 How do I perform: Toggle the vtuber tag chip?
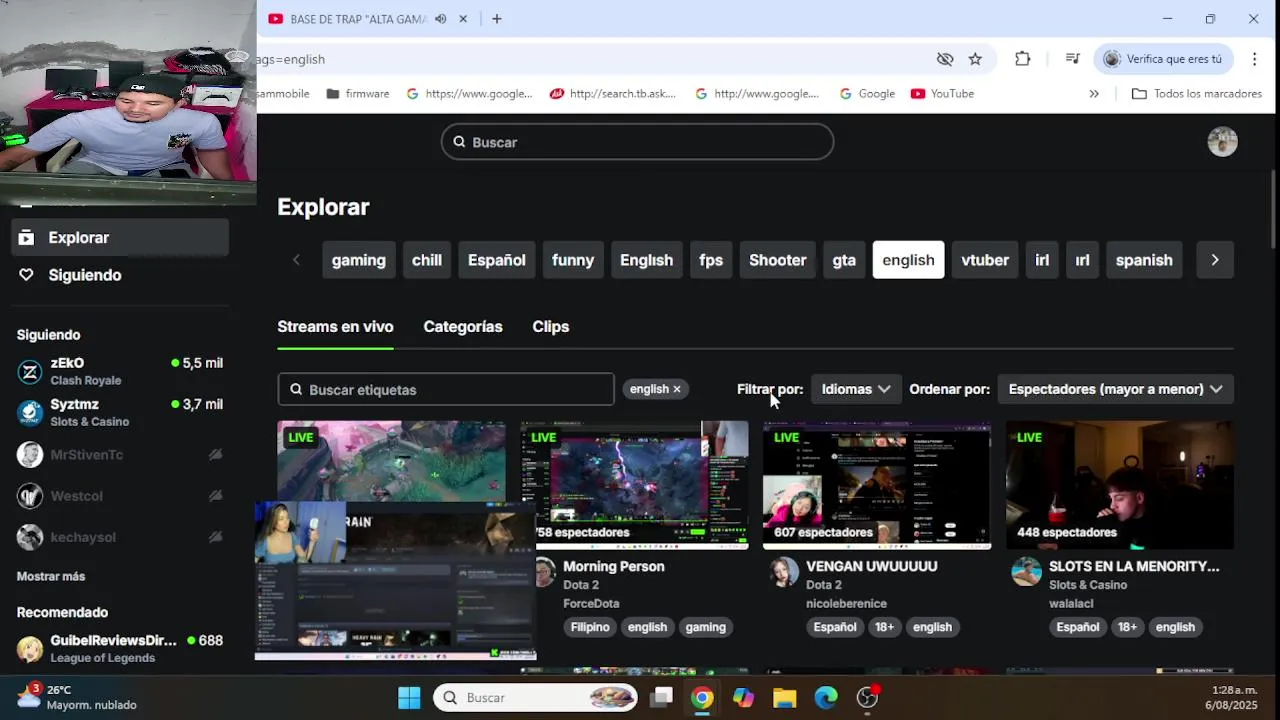[x=985, y=260]
